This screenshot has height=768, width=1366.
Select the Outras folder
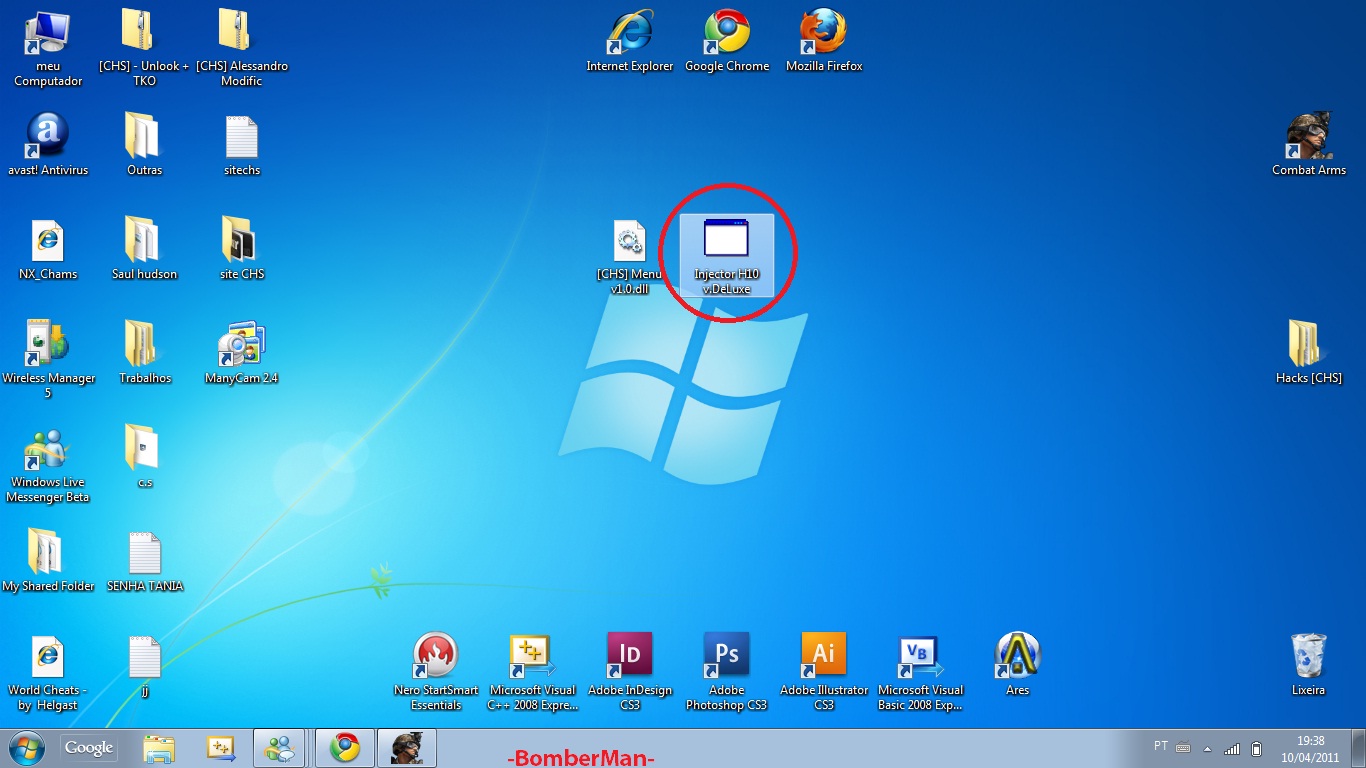(x=144, y=145)
